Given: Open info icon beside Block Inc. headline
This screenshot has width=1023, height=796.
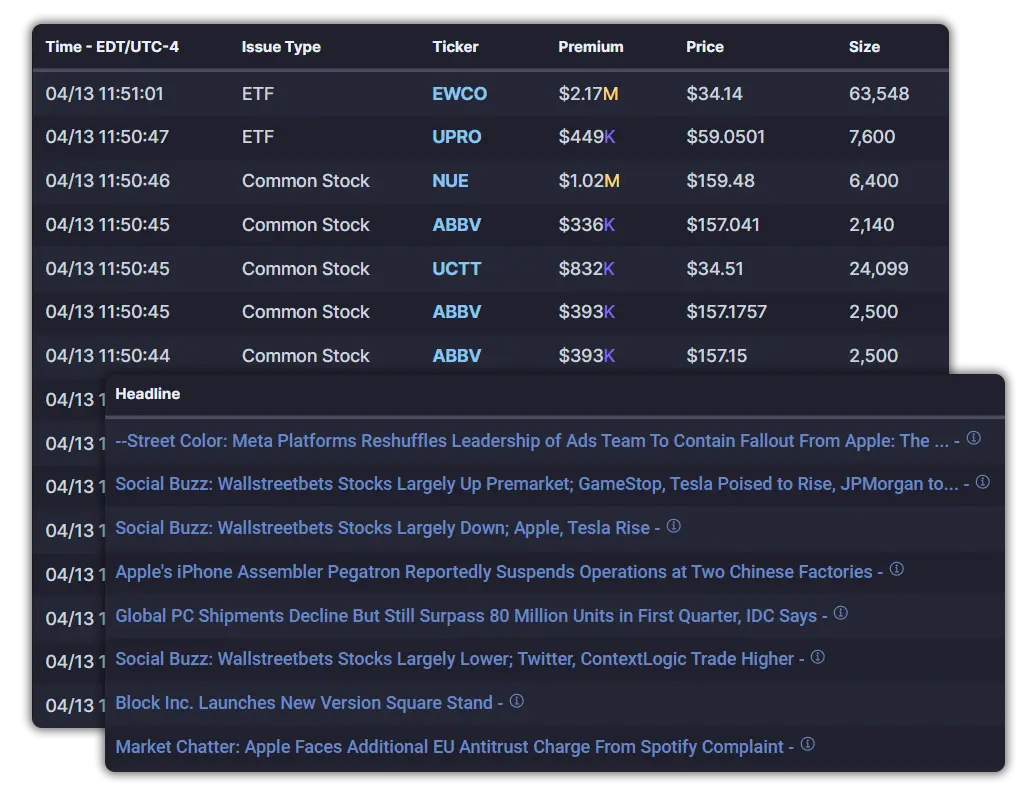Looking at the screenshot, I should point(516,701).
